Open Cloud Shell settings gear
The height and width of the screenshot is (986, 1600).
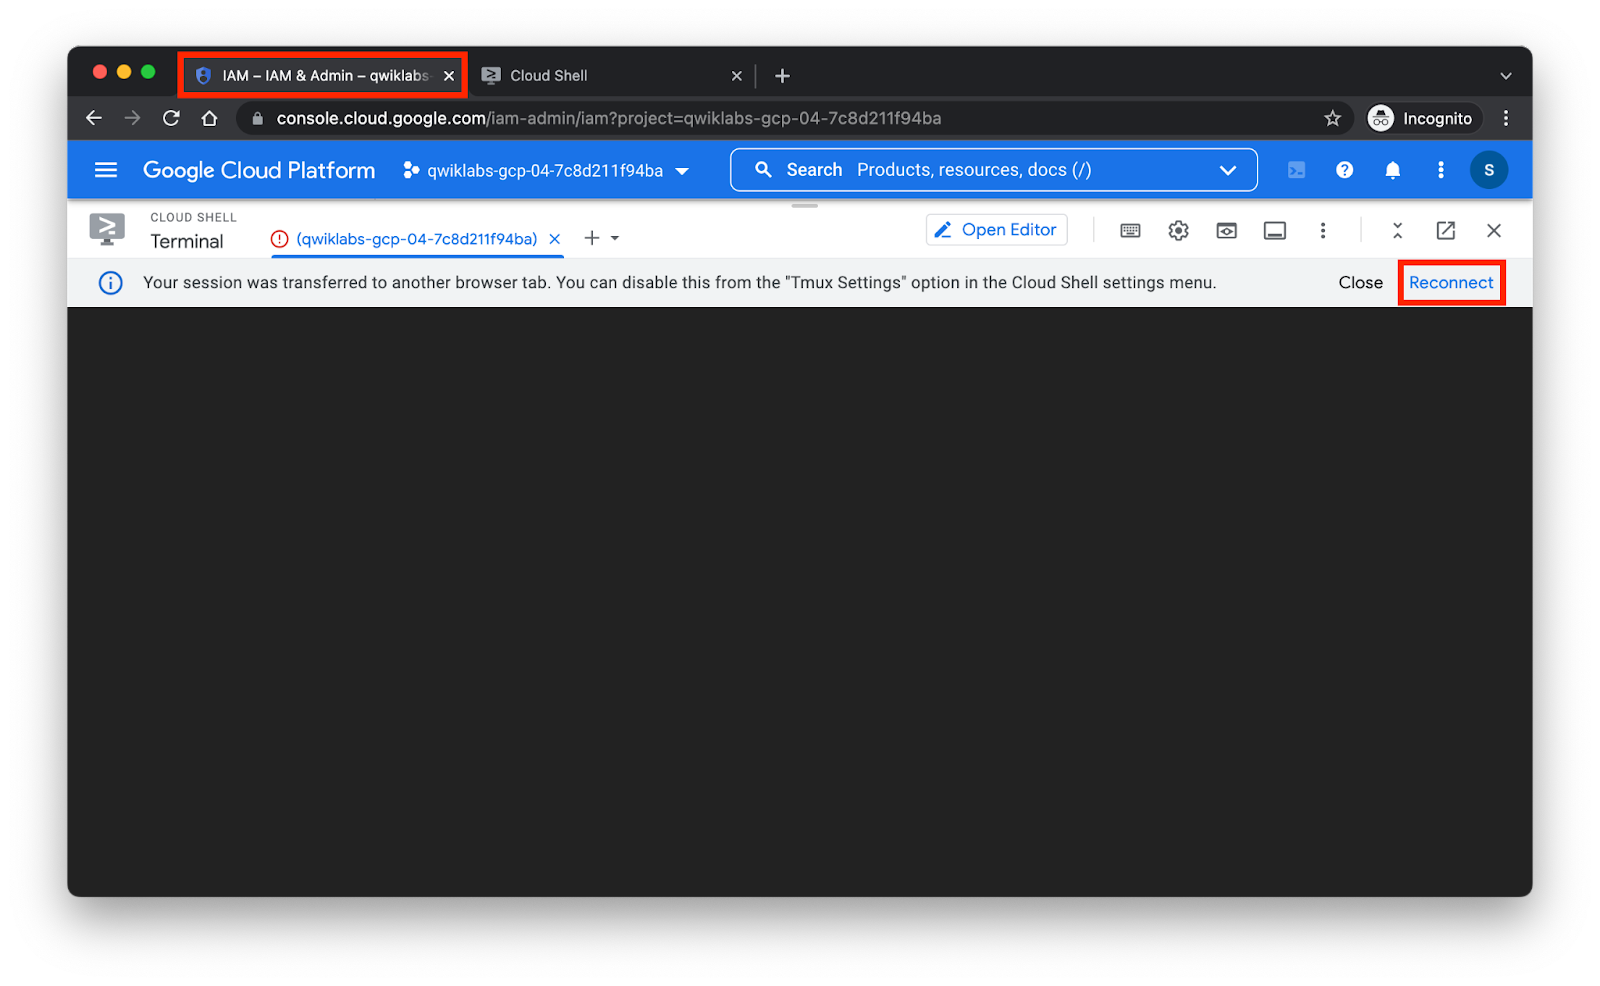1178,231
